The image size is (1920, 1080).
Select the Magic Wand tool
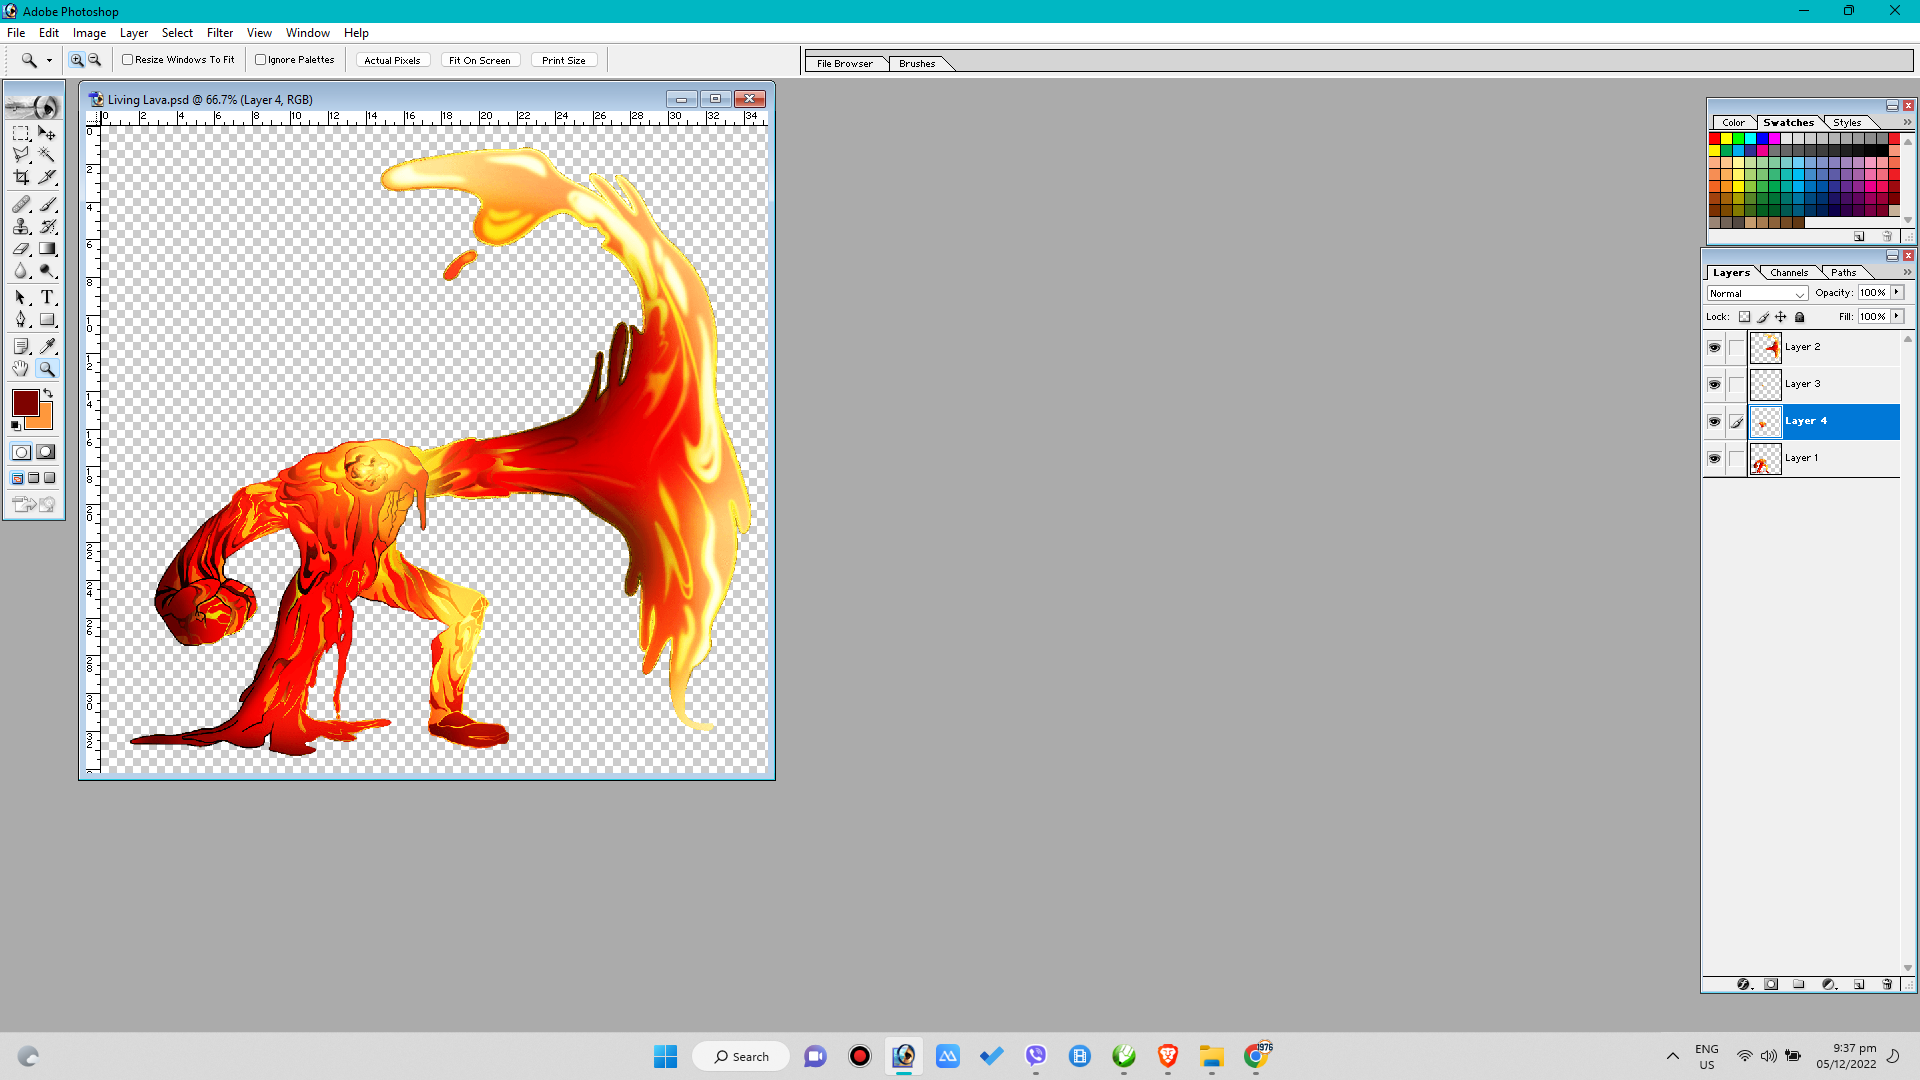(47, 155)
